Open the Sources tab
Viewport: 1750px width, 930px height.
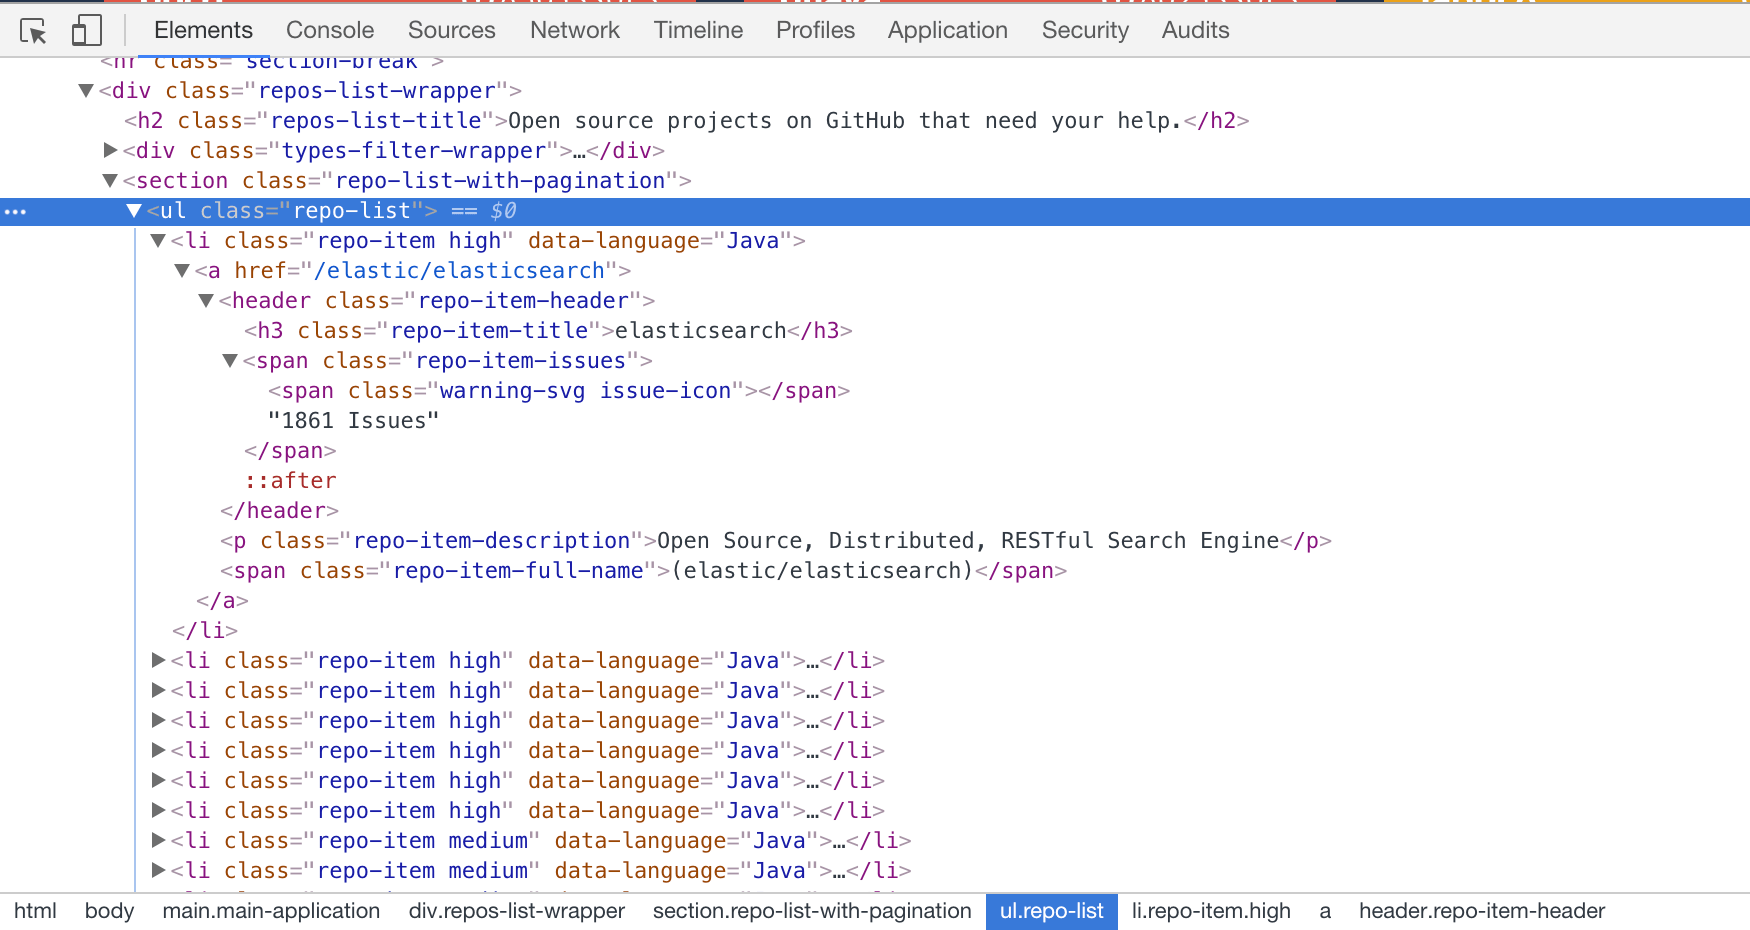451,30
